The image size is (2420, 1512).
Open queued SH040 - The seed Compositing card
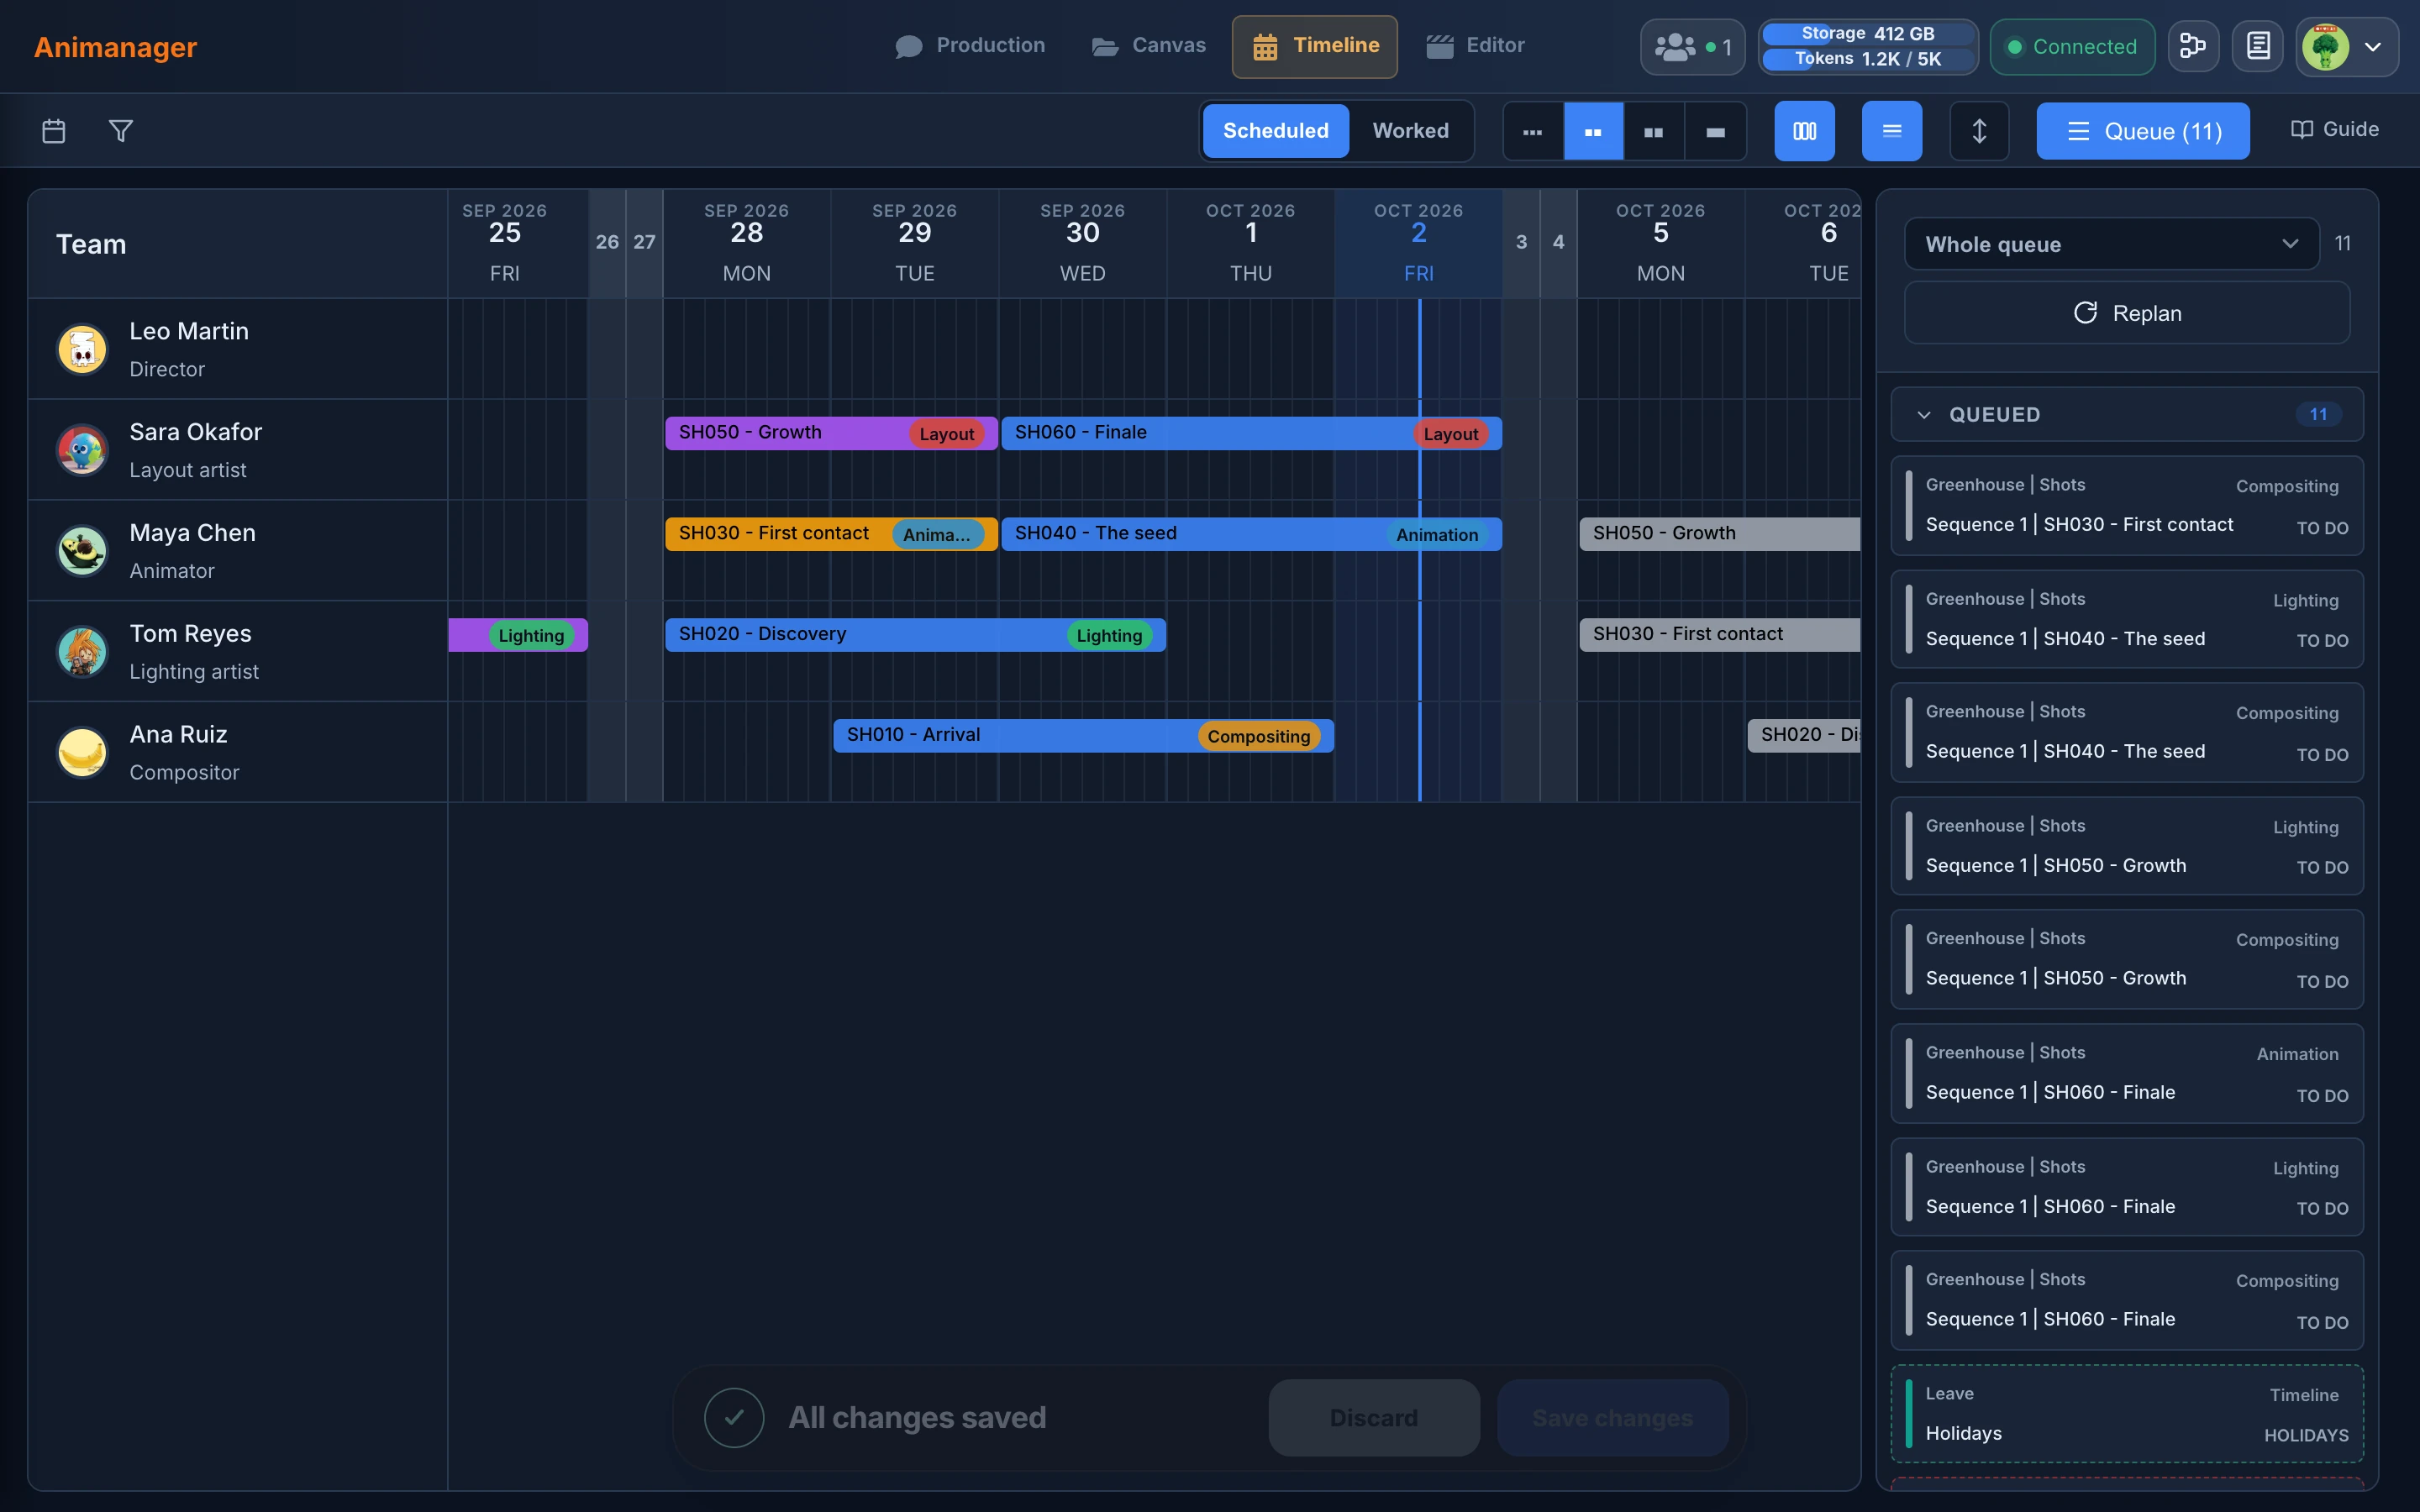point(2127,732)
